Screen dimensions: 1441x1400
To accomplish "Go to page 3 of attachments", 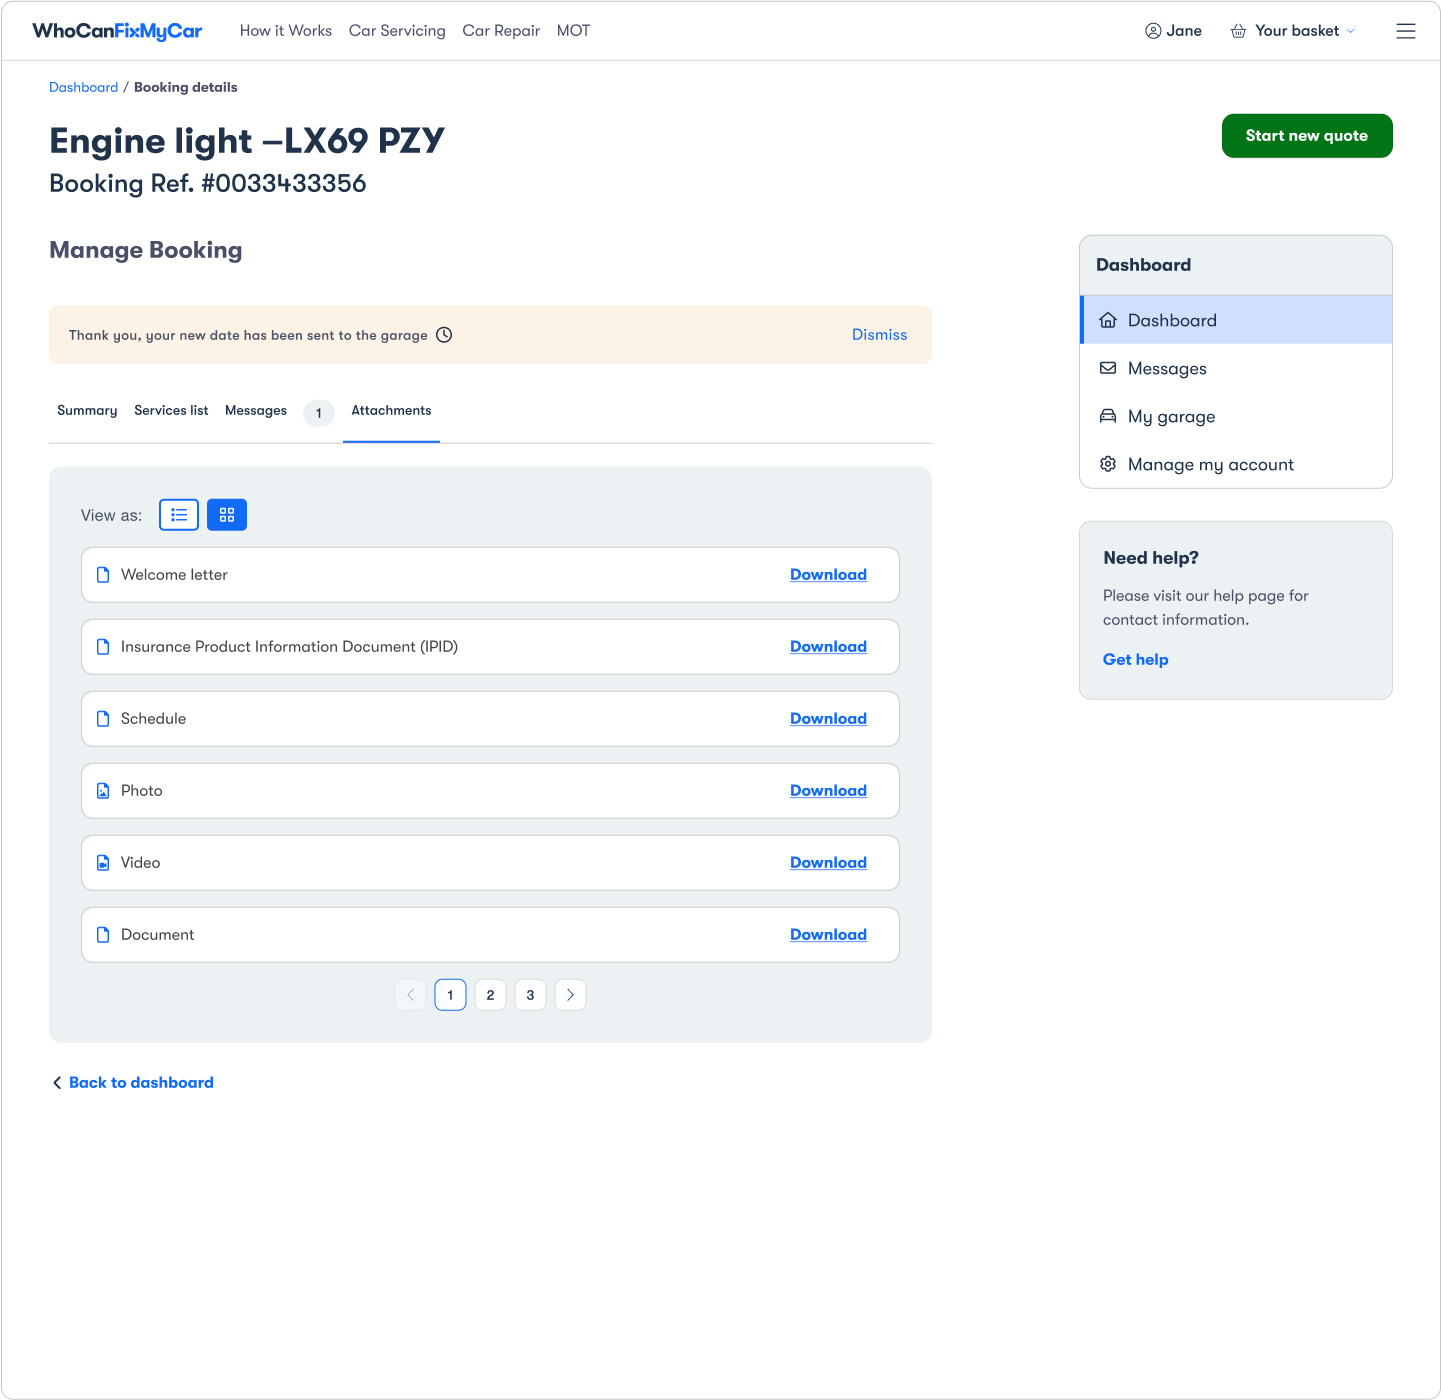I will point(530,995).
